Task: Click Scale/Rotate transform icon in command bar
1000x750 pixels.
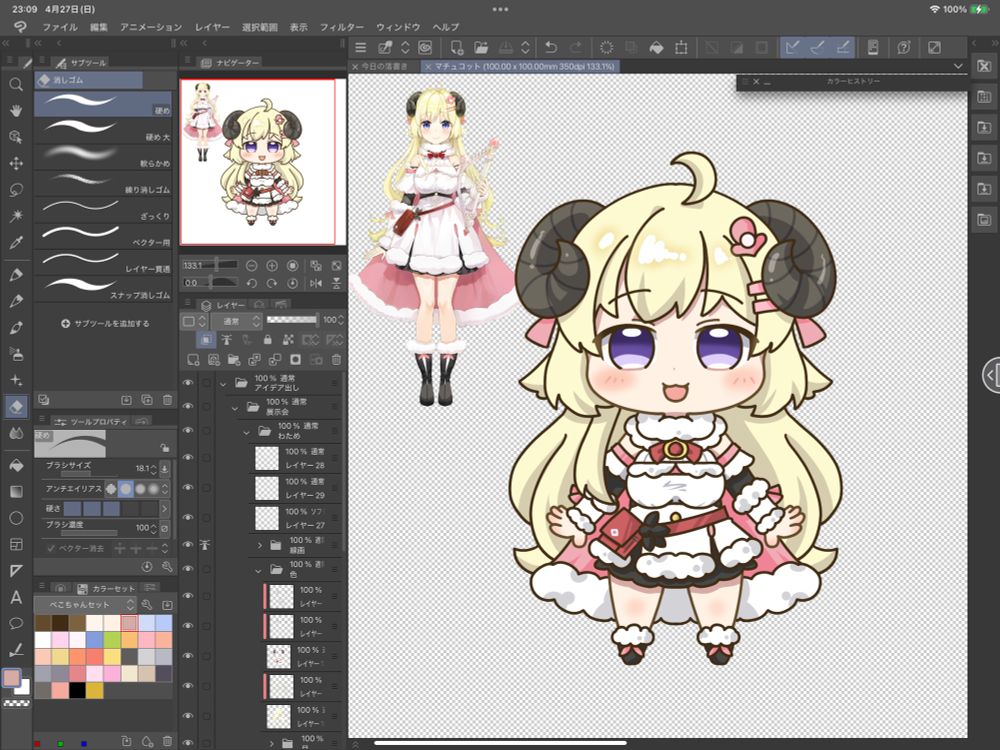Action: 681,47
